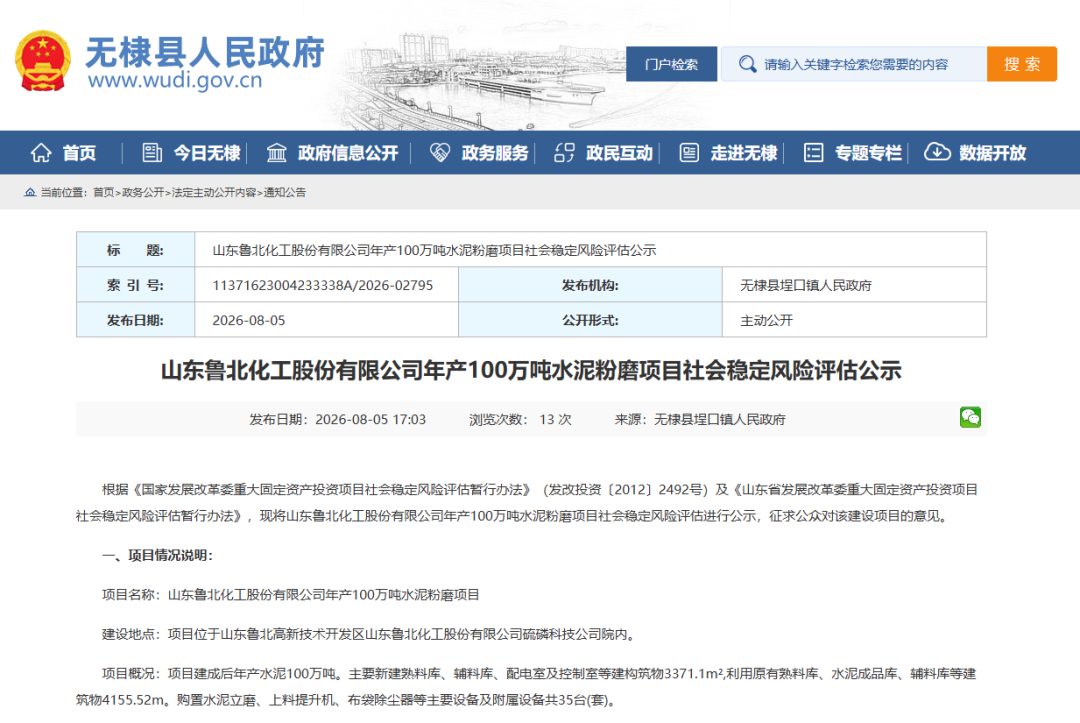Image resolution: width=1080 pixels, height=723 pixels.
Task: Click the 政务服务 handshake heart icon
Action: 439,153
